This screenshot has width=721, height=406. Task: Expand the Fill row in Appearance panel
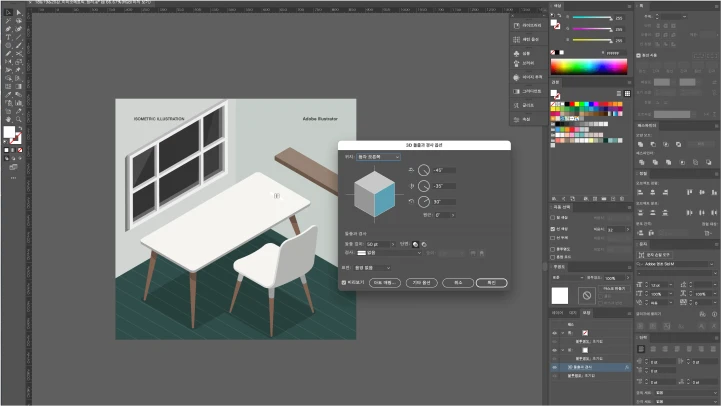click(562, 350)
